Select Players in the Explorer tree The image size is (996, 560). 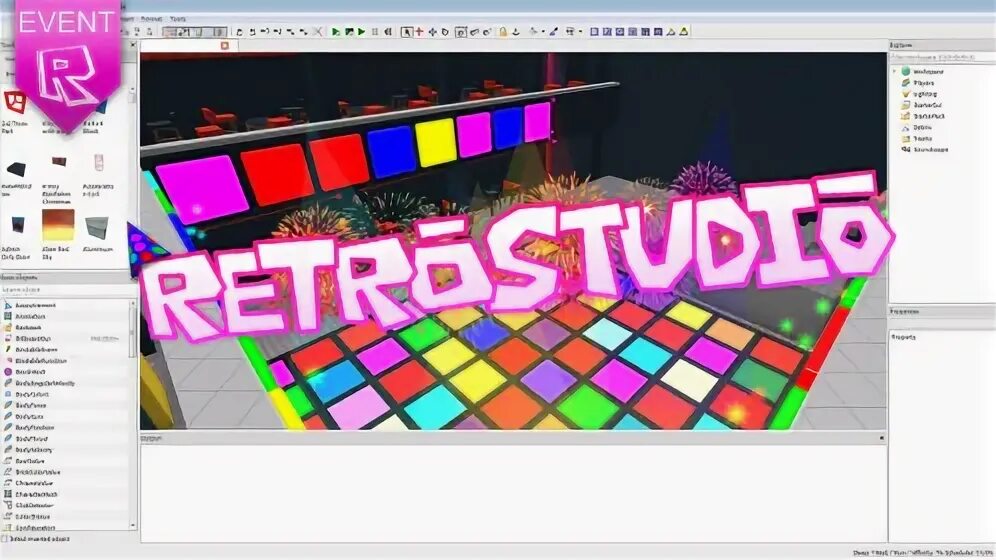[x=923, y=83]
